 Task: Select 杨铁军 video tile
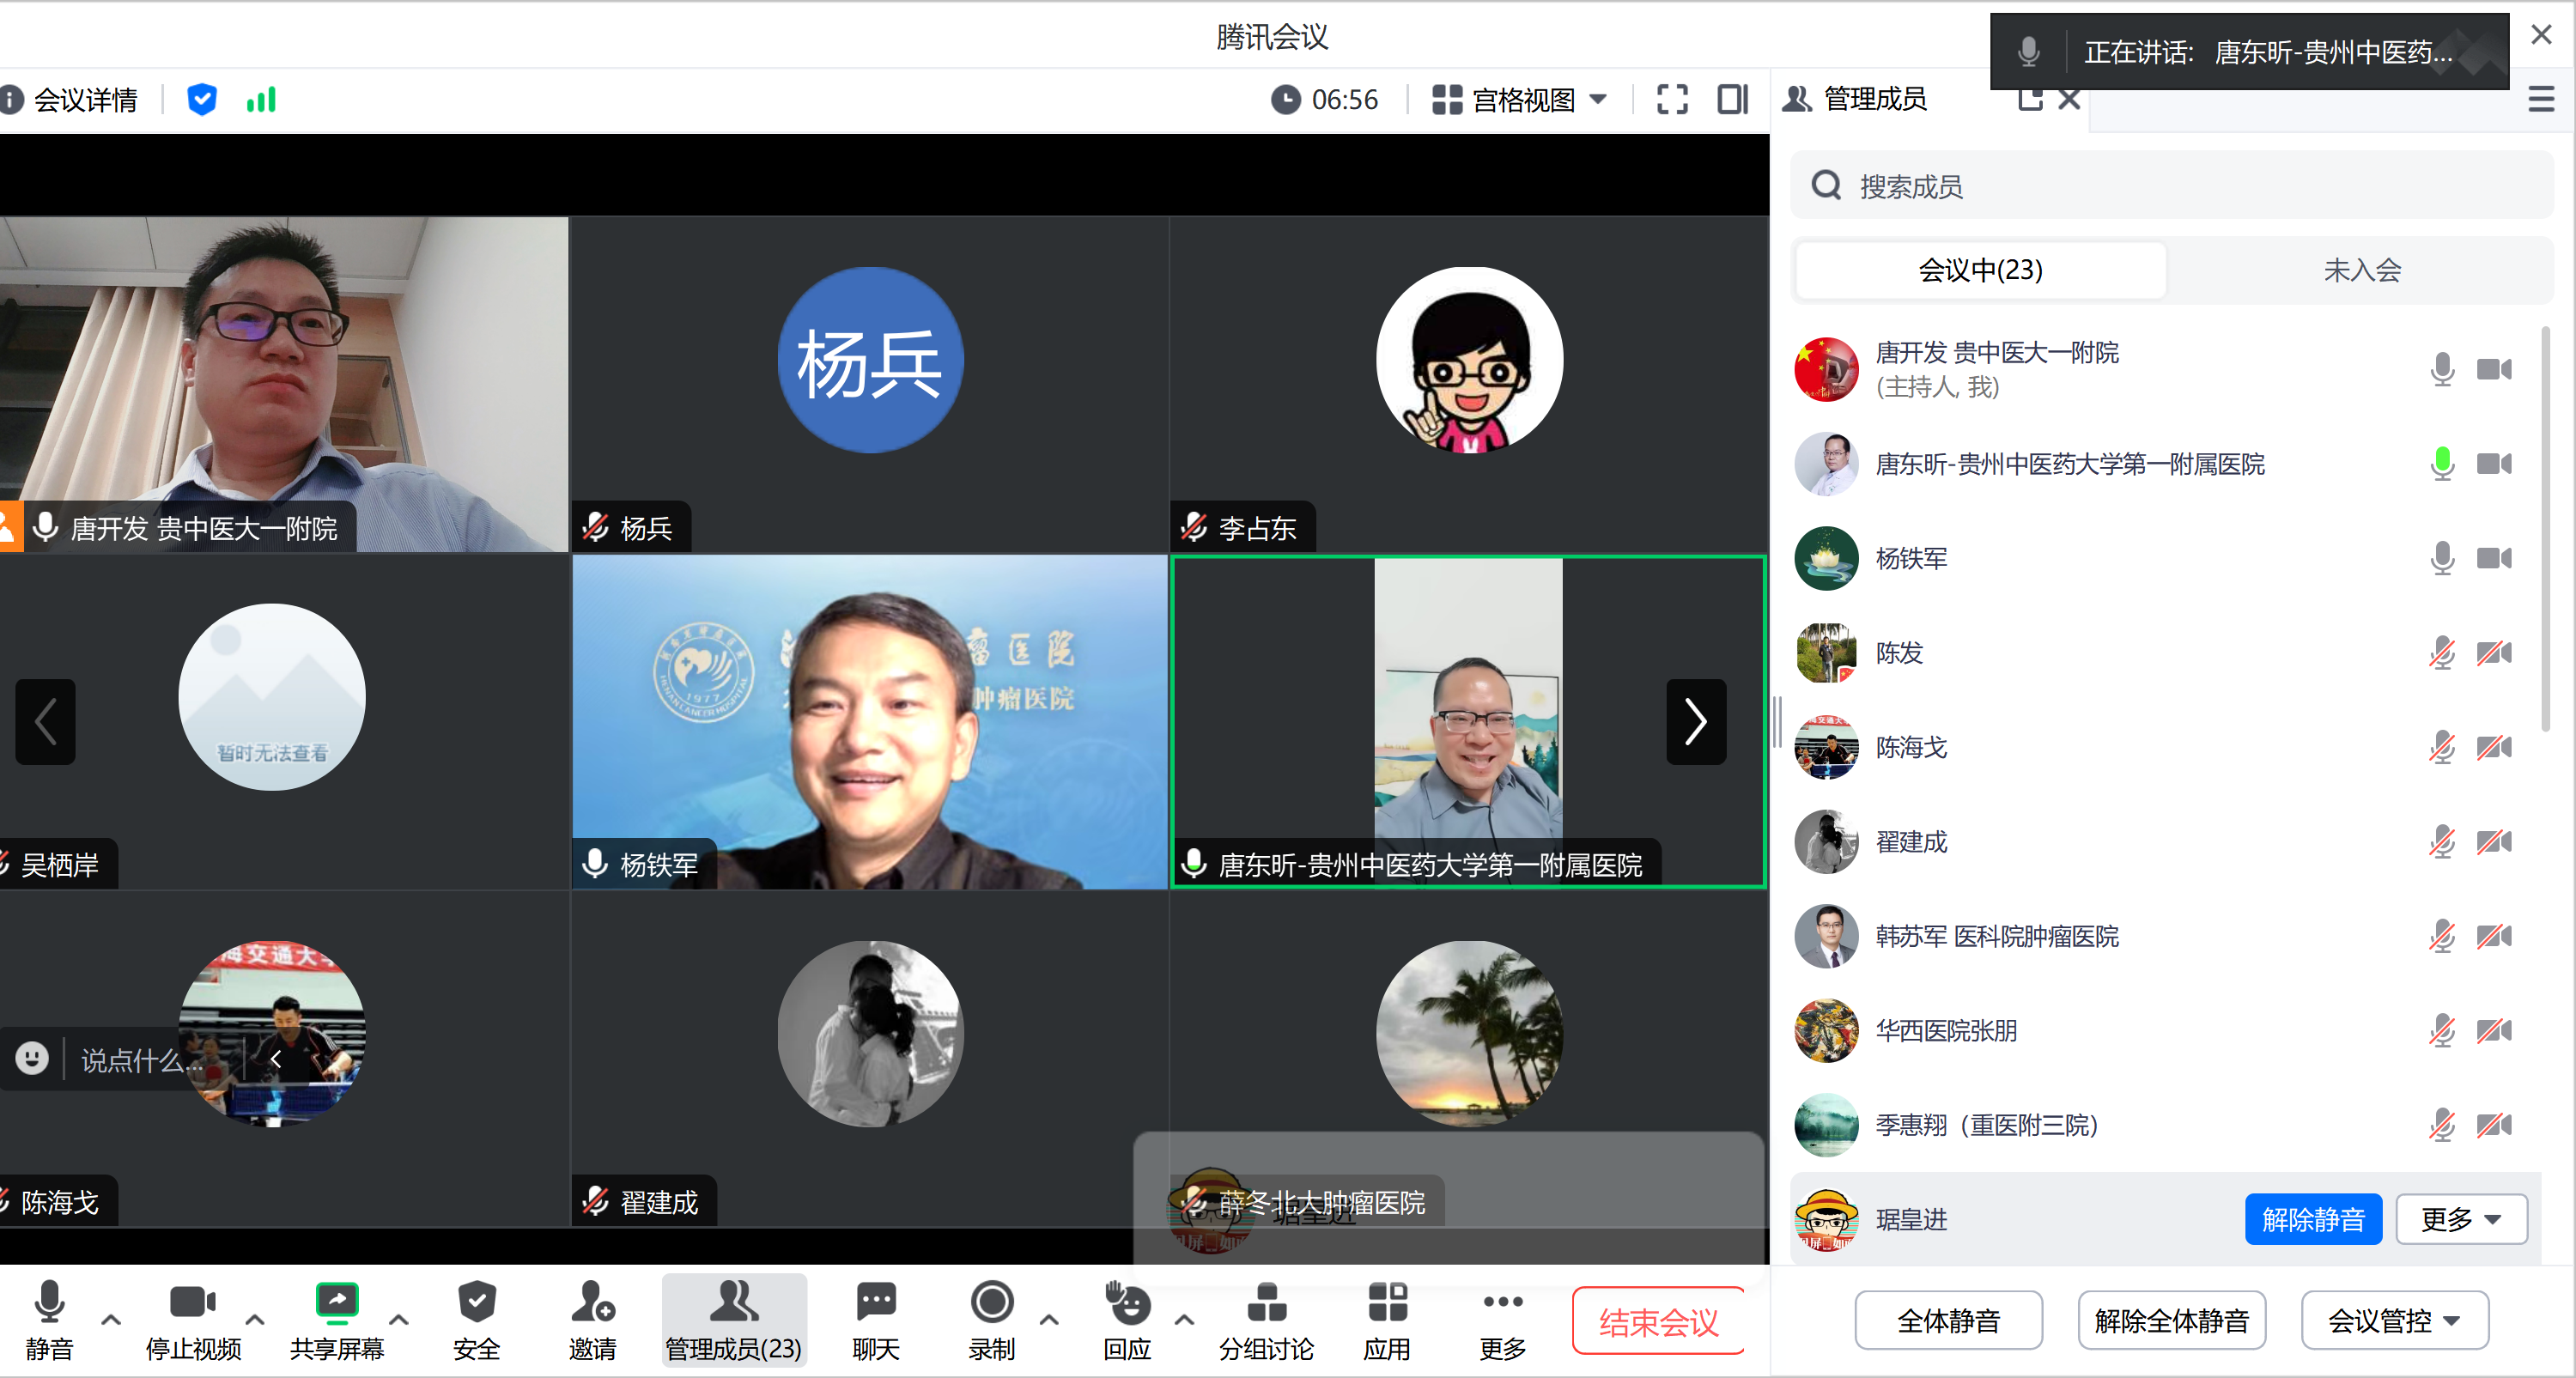[x=869, y=721]
